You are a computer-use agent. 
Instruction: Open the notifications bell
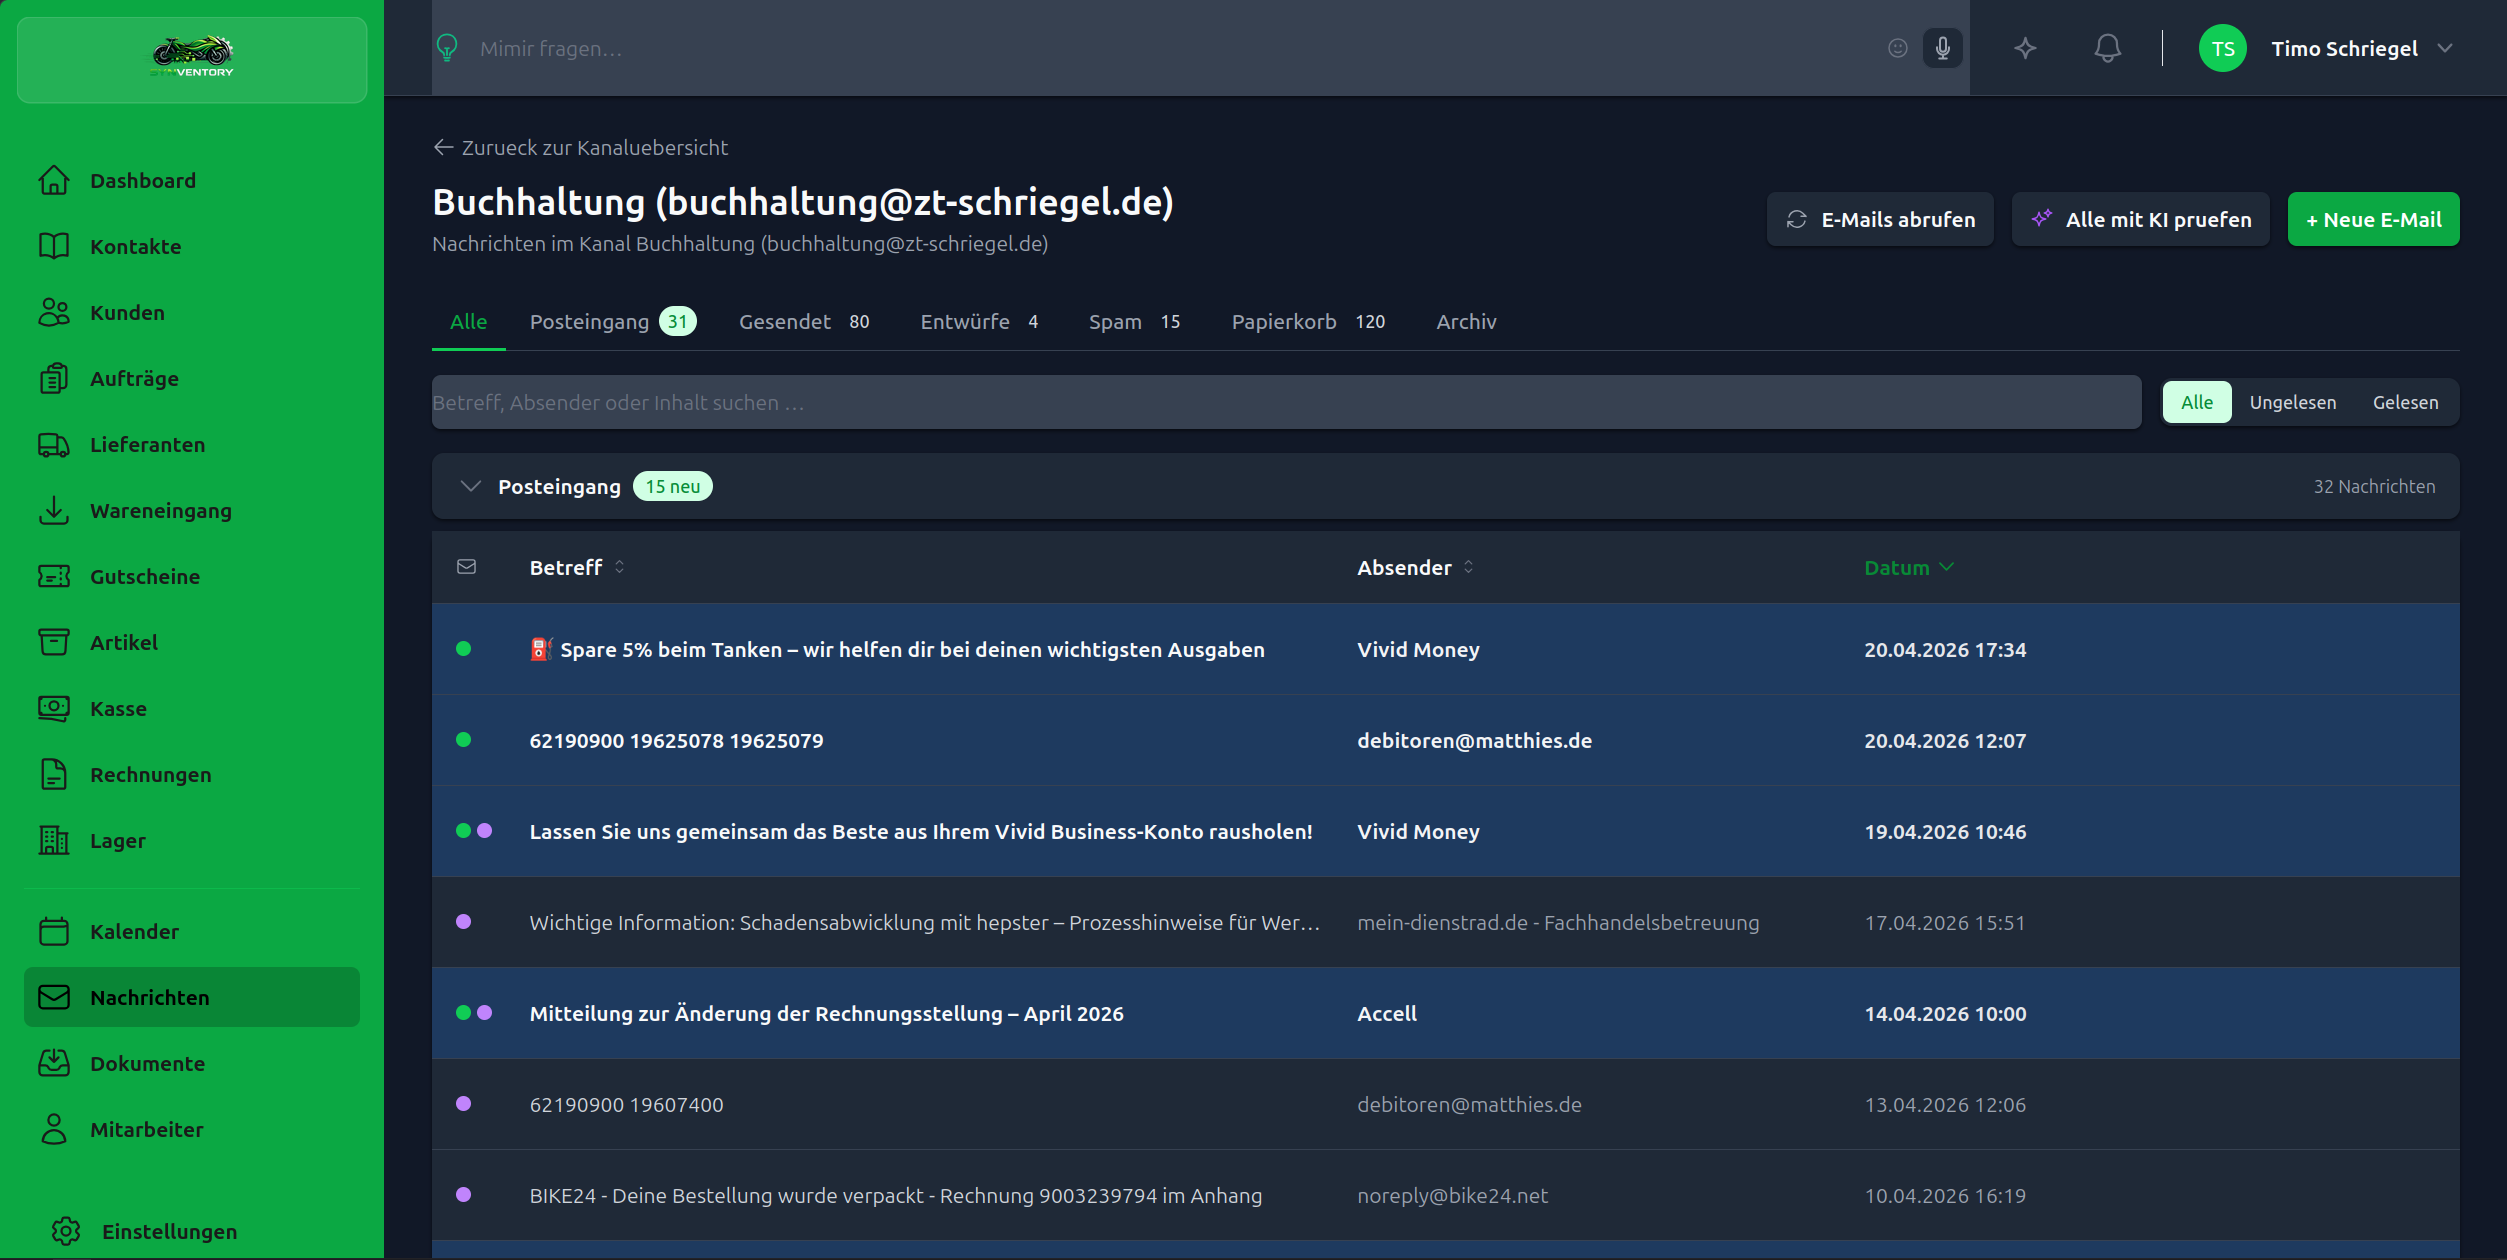2107,48
